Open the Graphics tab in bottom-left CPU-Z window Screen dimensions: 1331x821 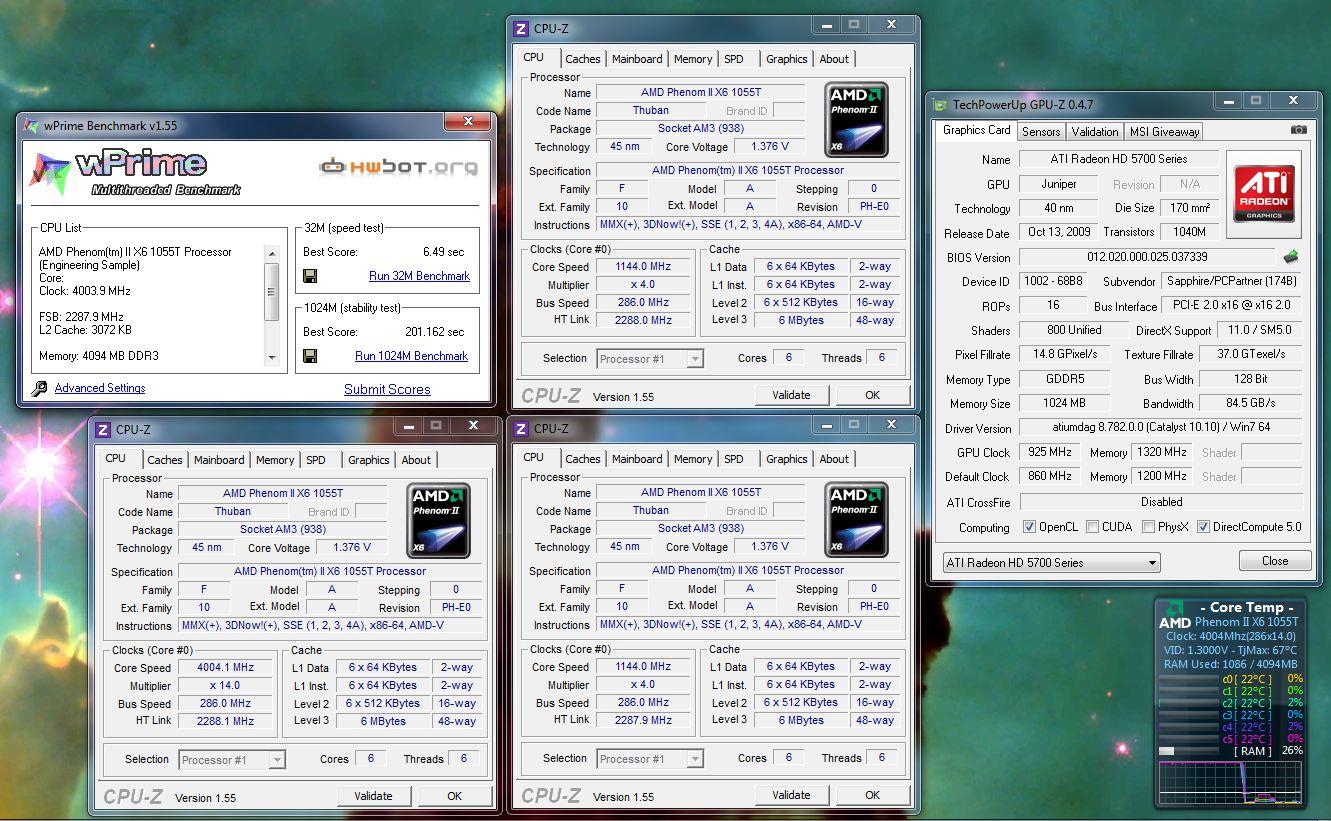click(369, 460)
